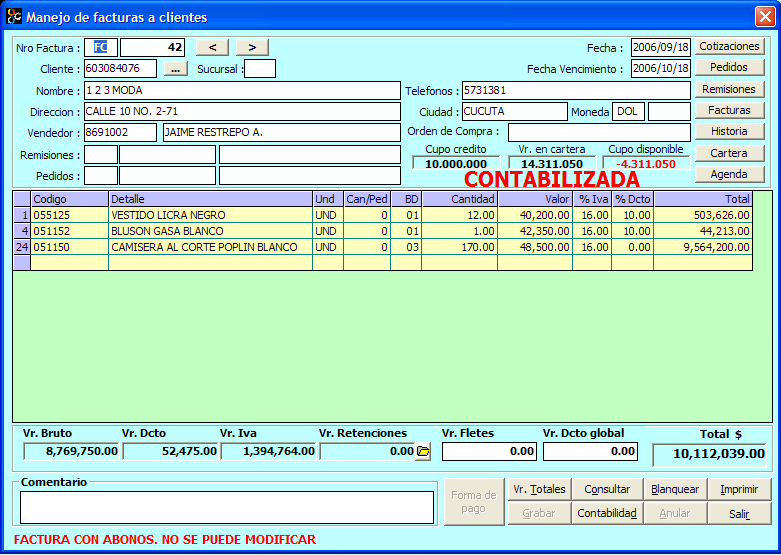This screenshot has width=781, height=555.
Task: Click Total column header
Action: (703, 199)
